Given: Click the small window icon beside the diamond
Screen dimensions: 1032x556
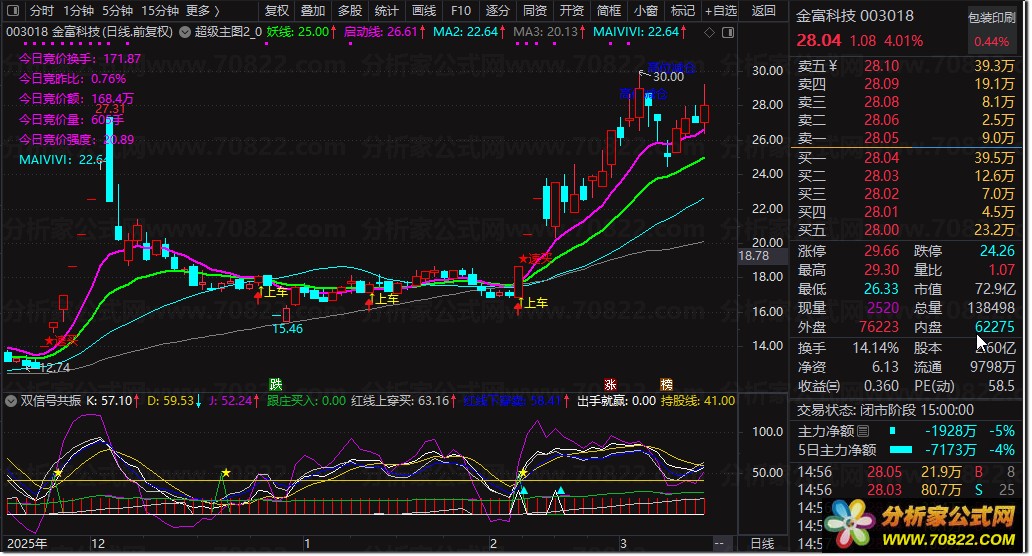Looking at the screenshot, I should coord(723,32).
